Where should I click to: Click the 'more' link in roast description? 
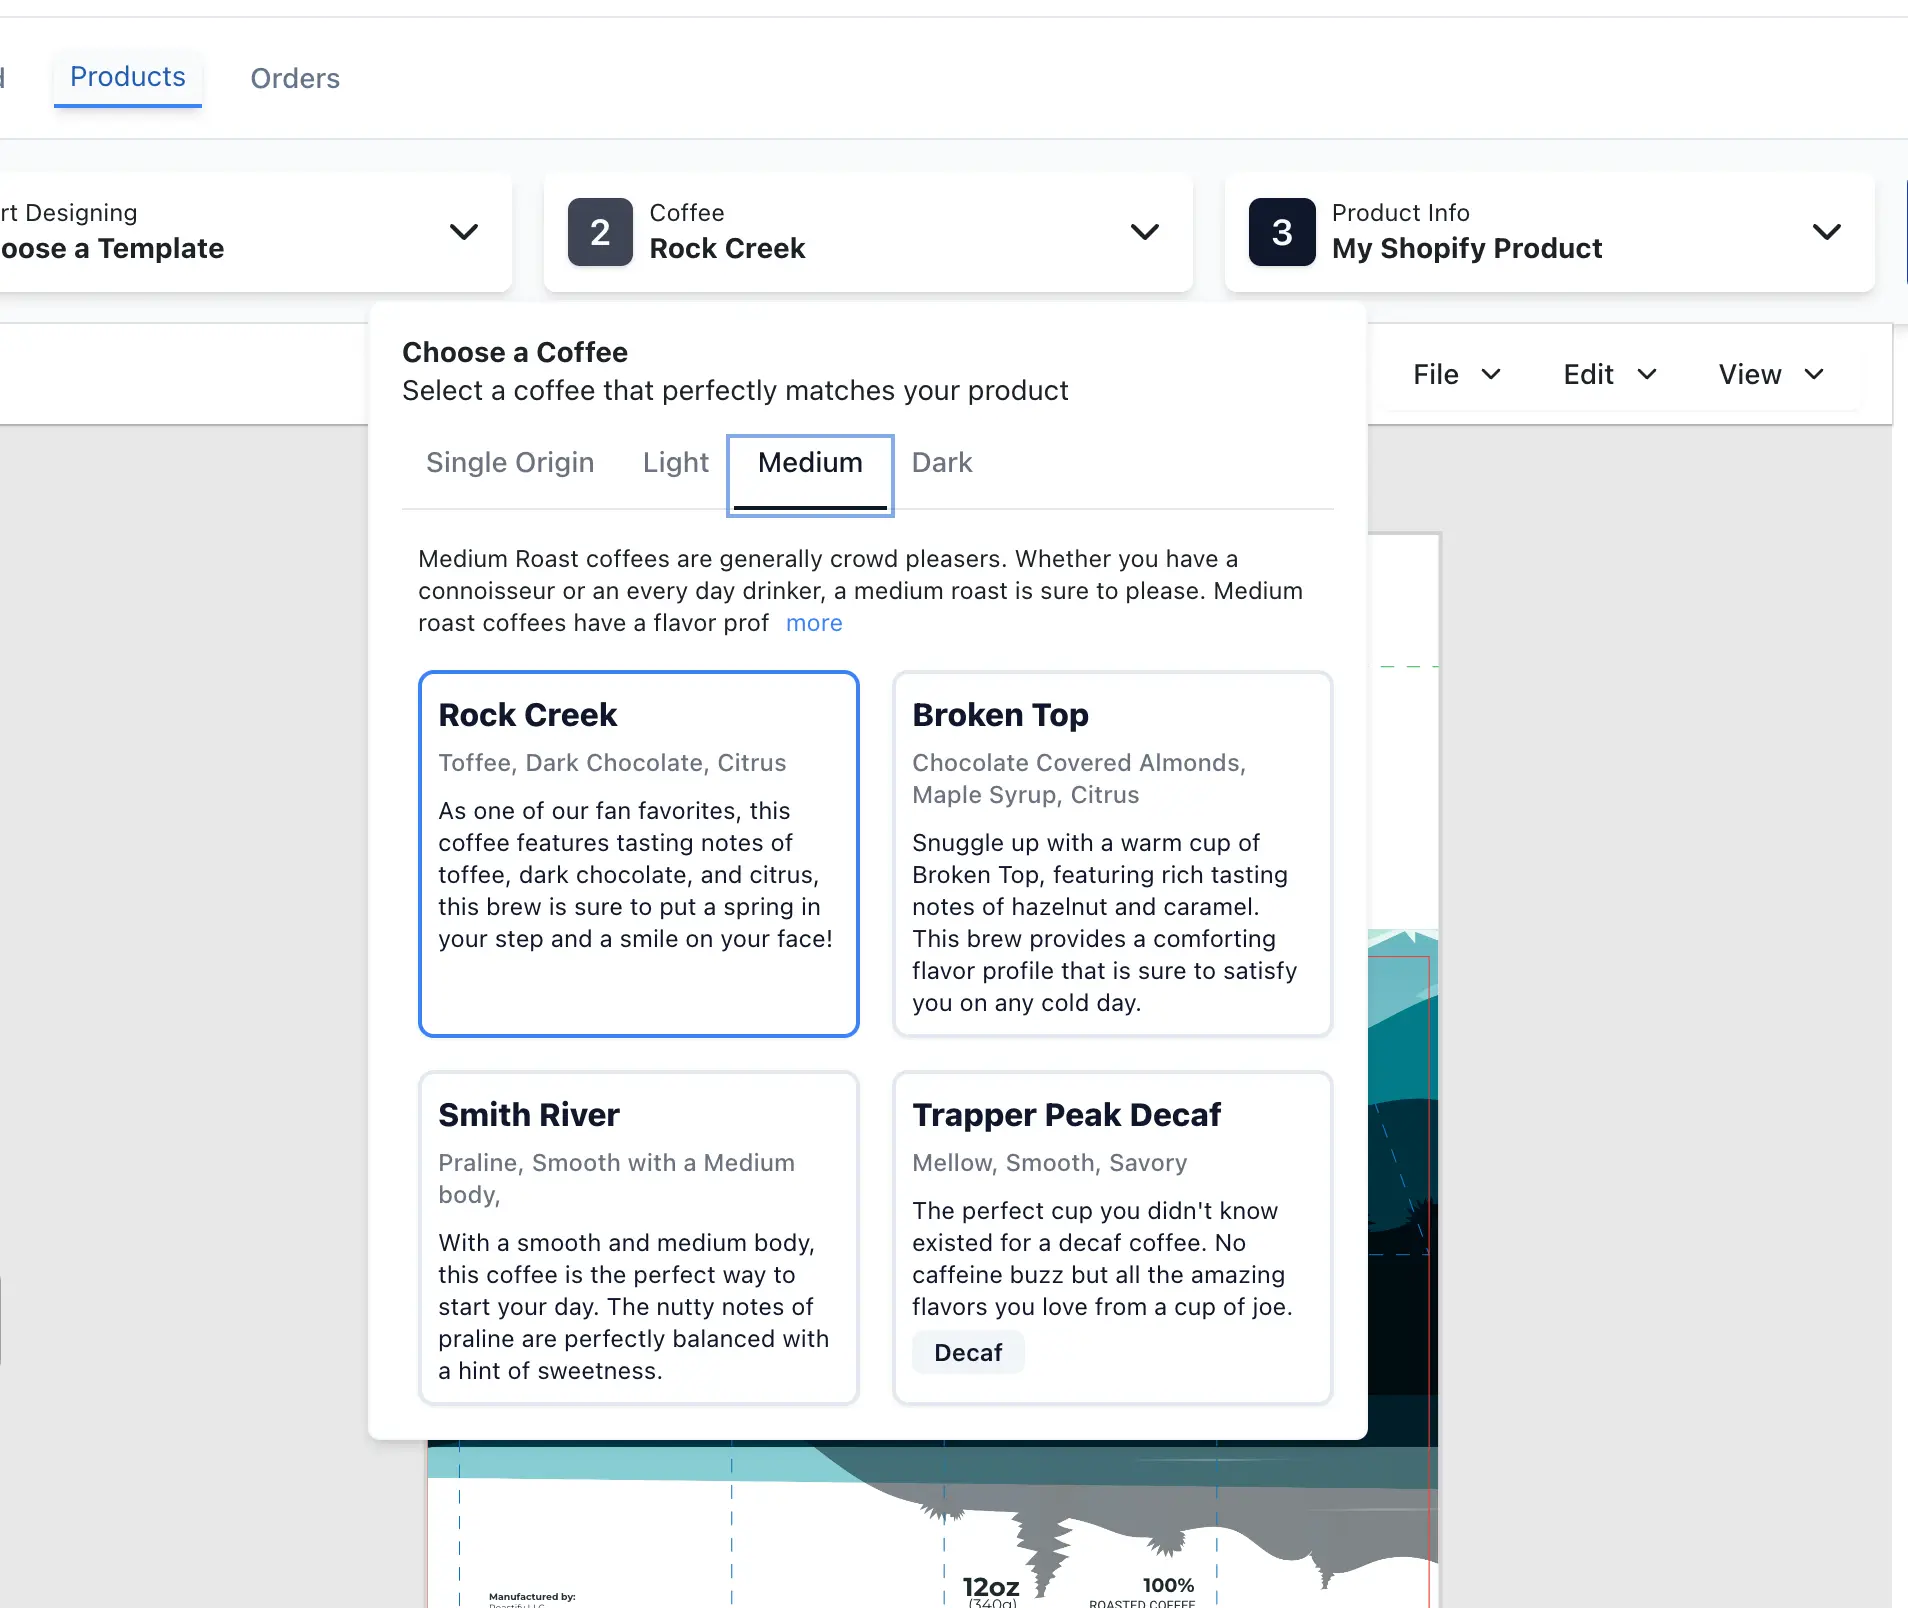coord(814,623)
